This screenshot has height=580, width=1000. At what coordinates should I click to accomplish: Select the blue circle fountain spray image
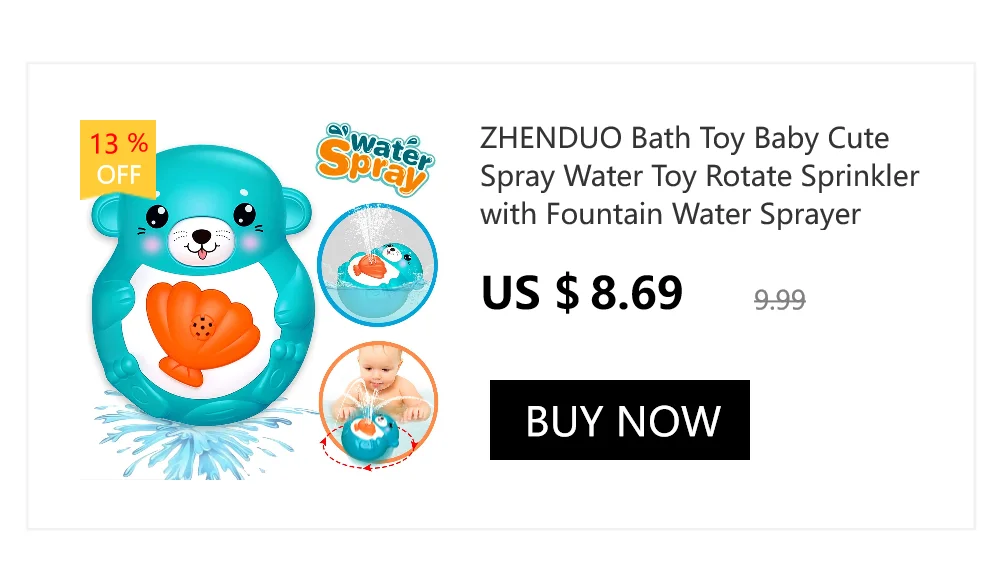(377, 265)
